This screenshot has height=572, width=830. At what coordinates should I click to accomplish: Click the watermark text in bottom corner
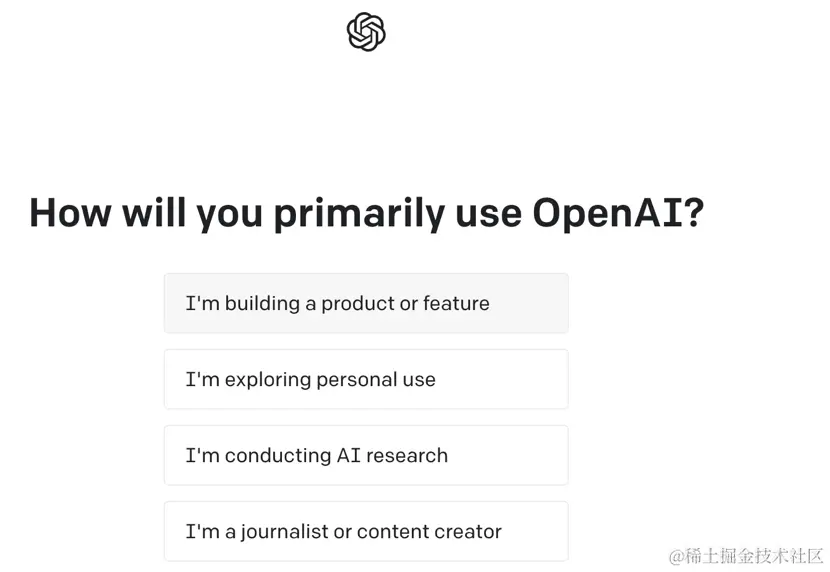[746, 557]
